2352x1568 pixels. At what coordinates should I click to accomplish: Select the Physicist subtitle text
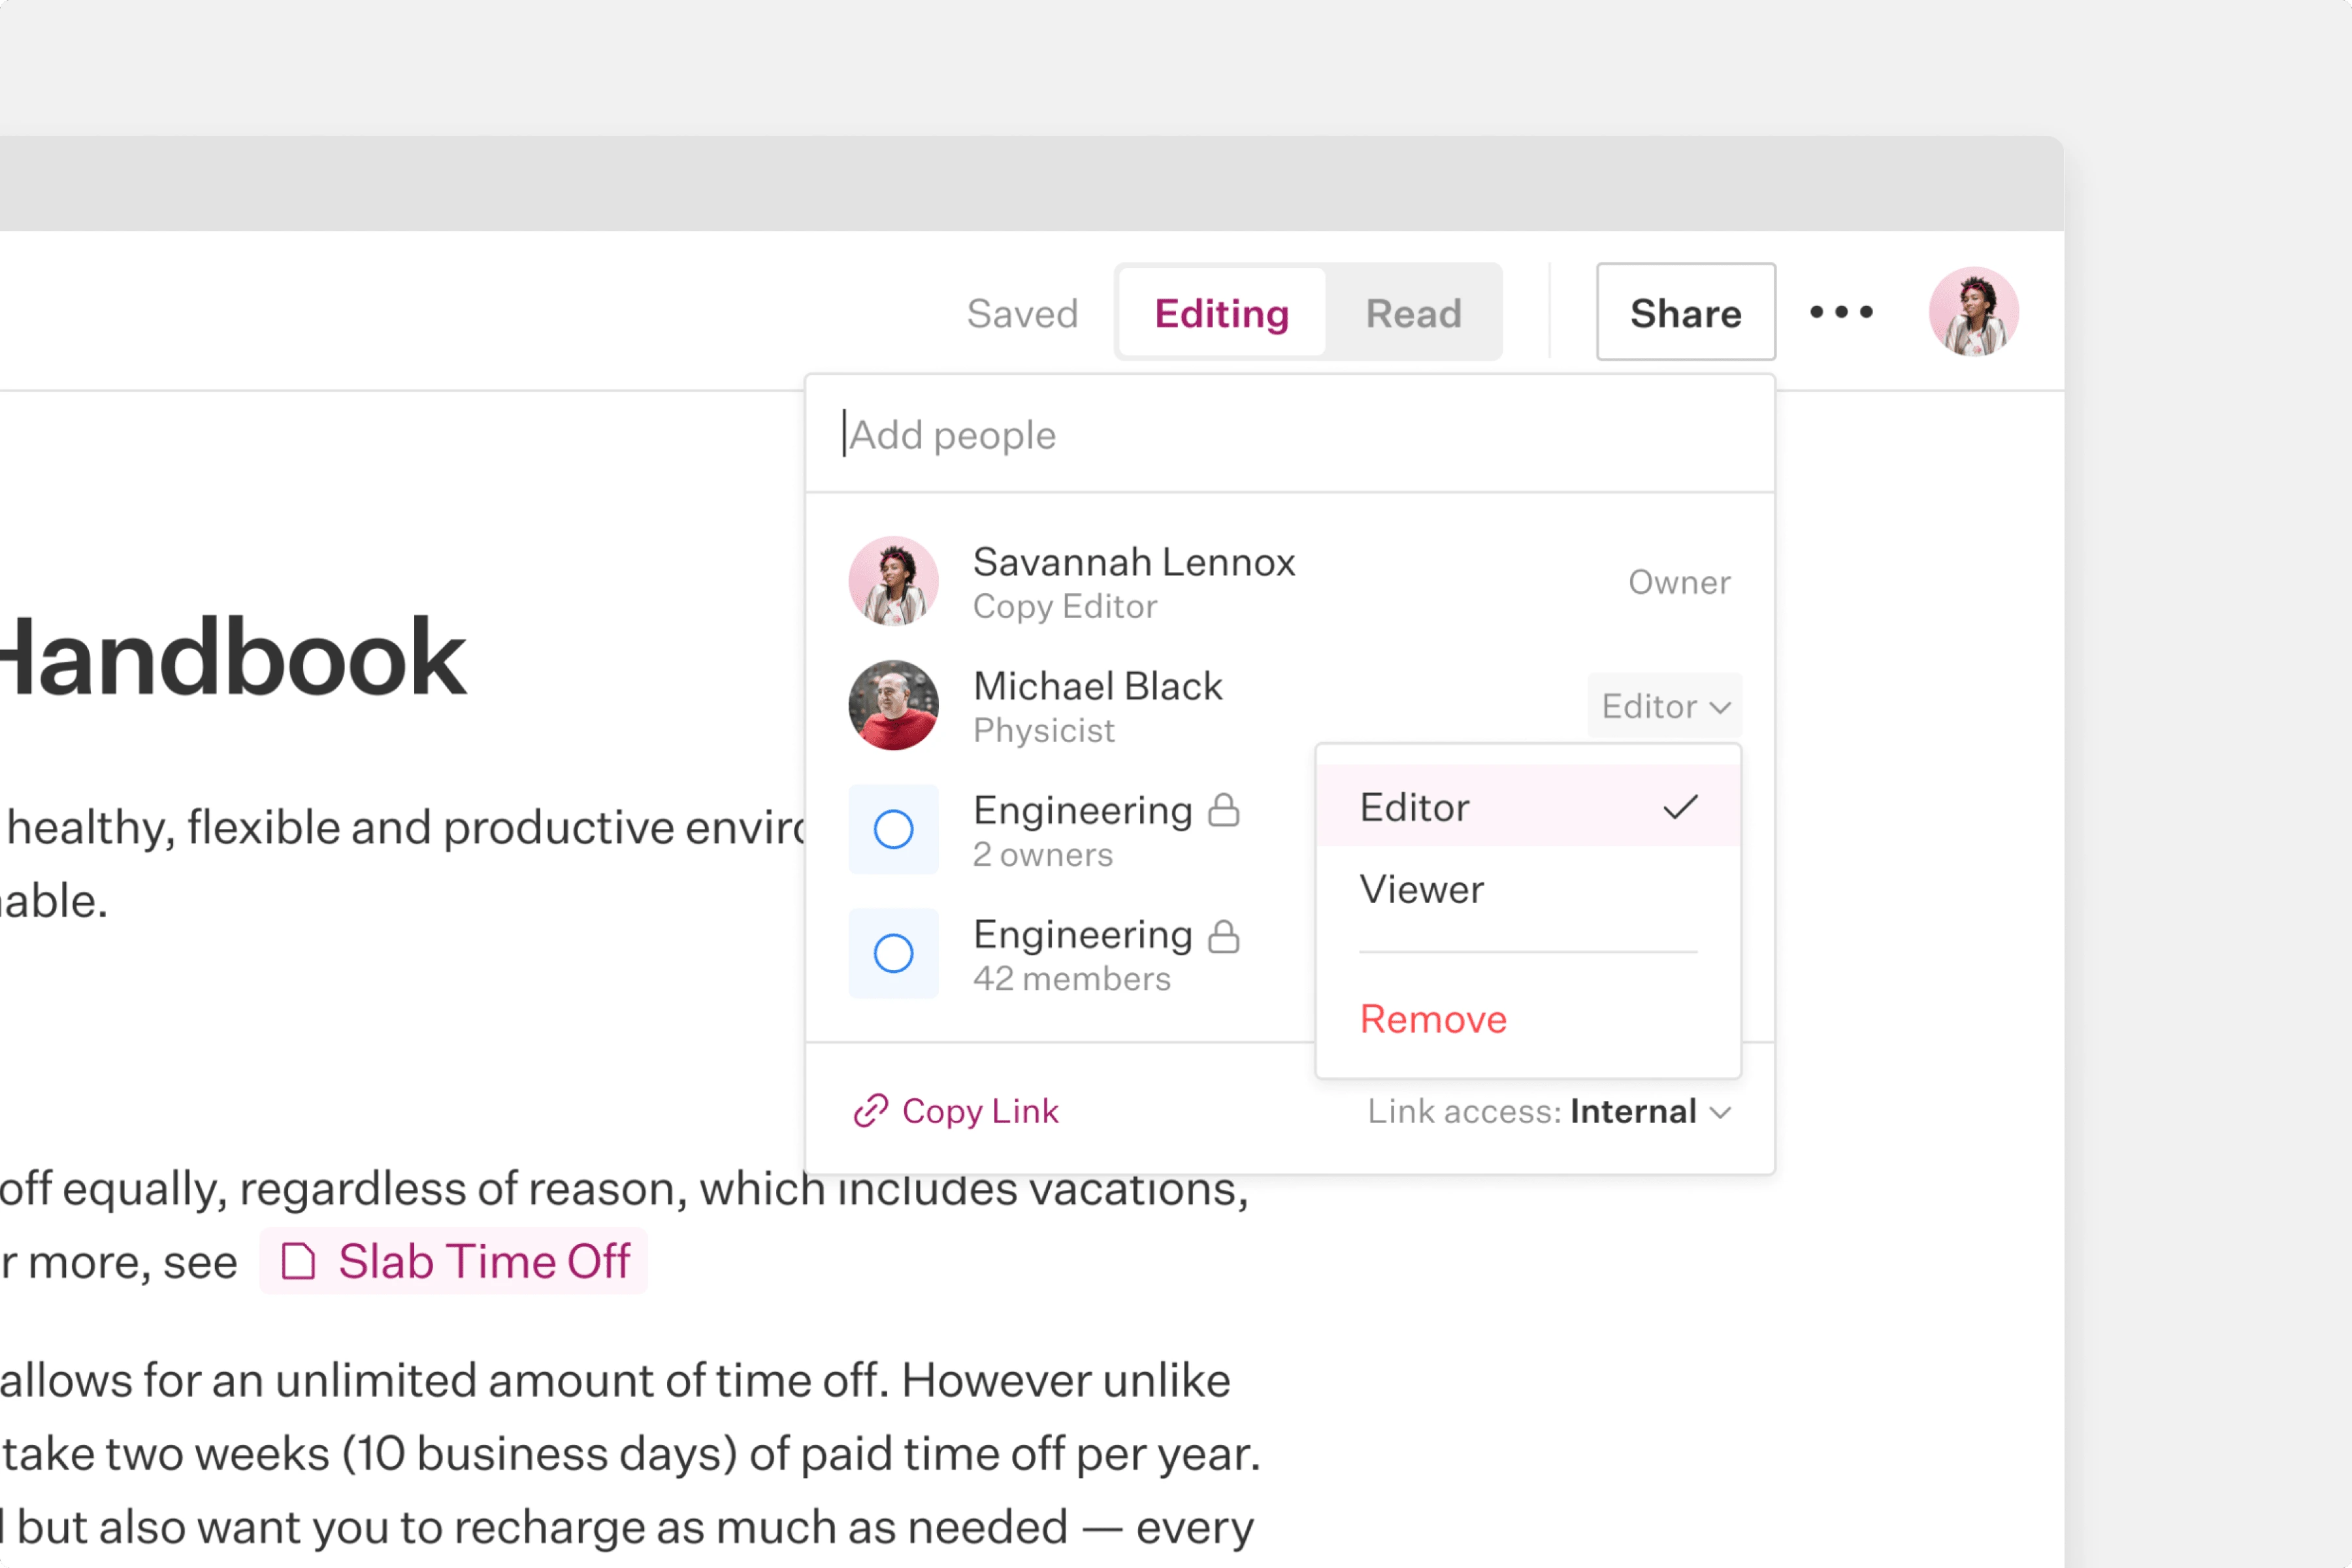[x=1043, y=730]
